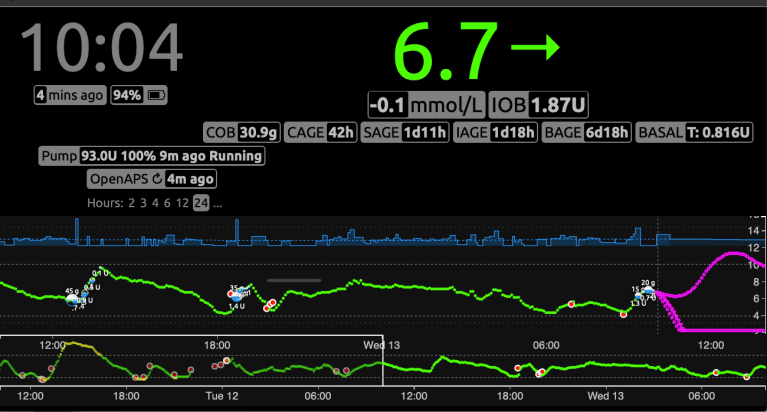Click the 20 g carb treatment marker
The image size is (767, 412).
648,291
